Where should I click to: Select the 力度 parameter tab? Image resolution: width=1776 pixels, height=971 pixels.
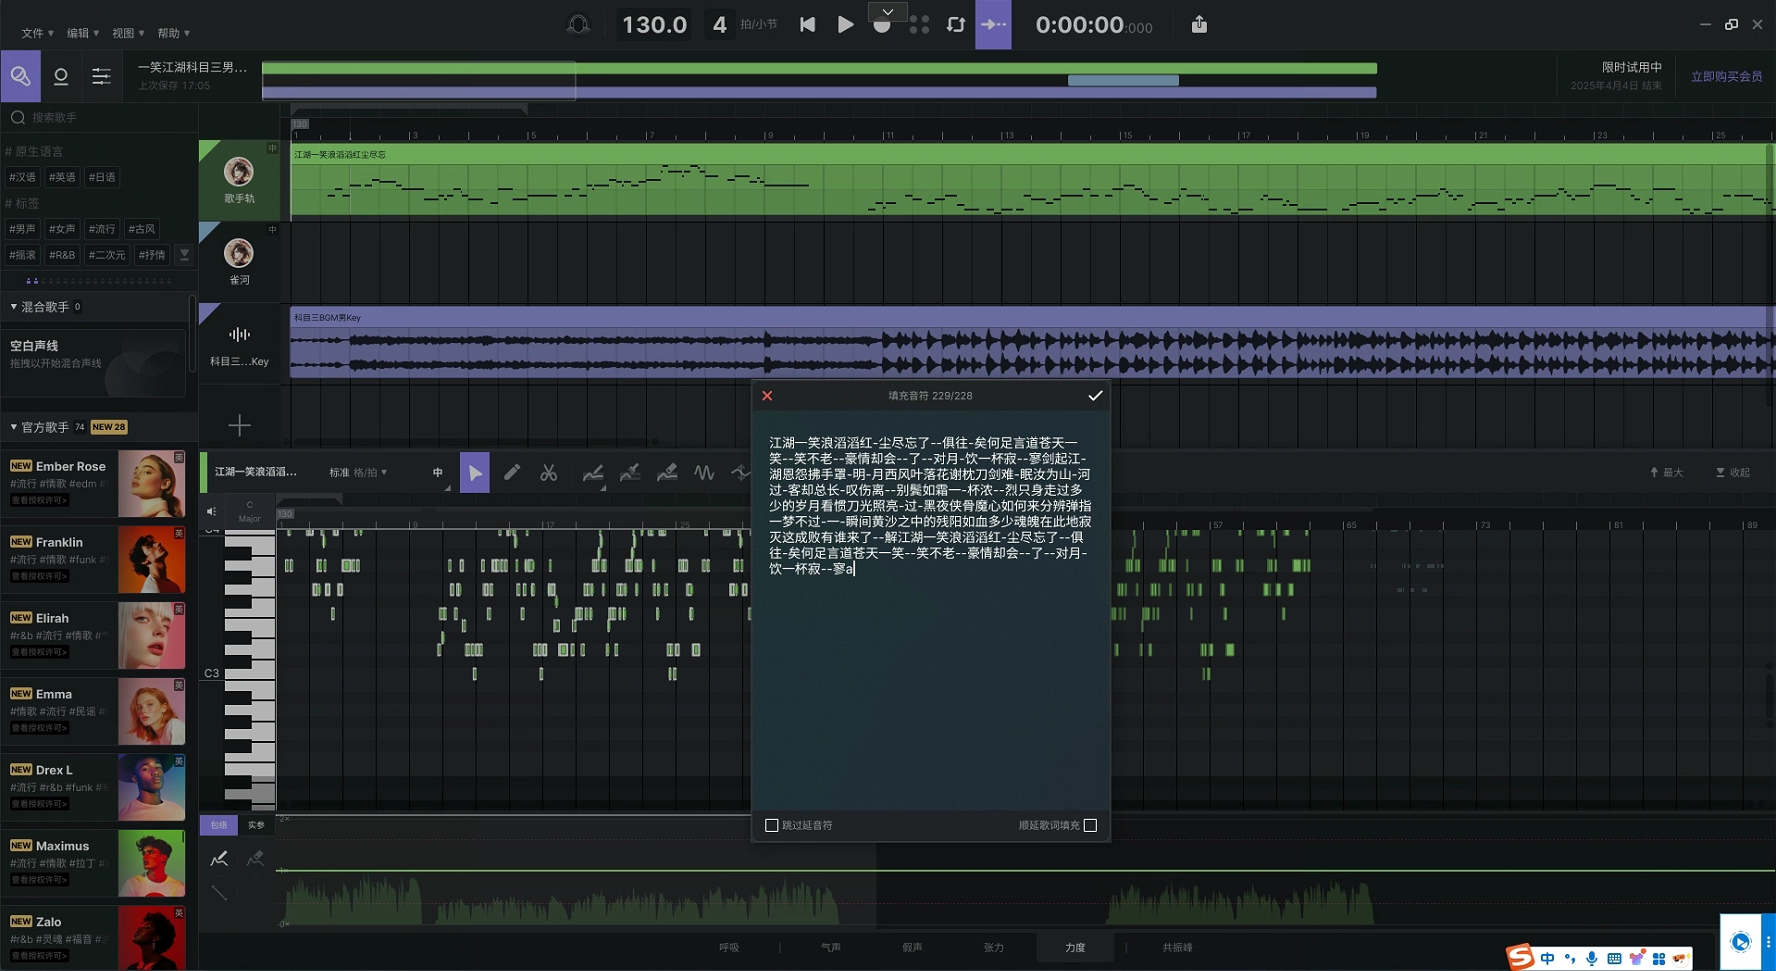1075,947
